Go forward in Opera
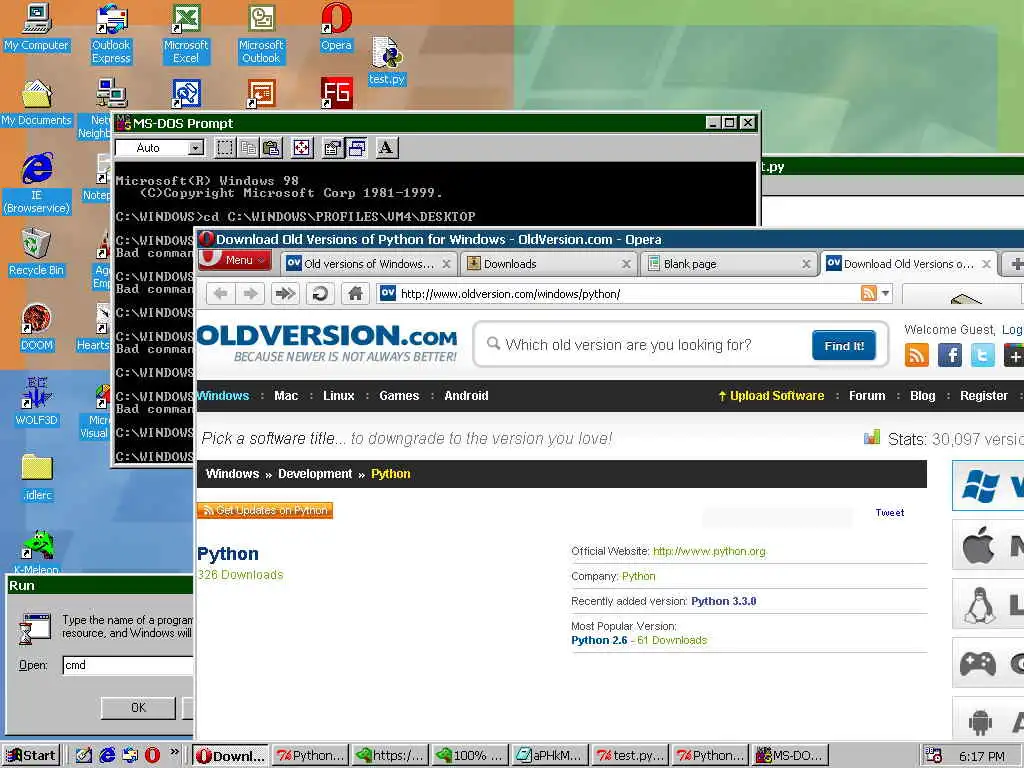The height and width of the screenshot is (768, 1024). (250, 294)
